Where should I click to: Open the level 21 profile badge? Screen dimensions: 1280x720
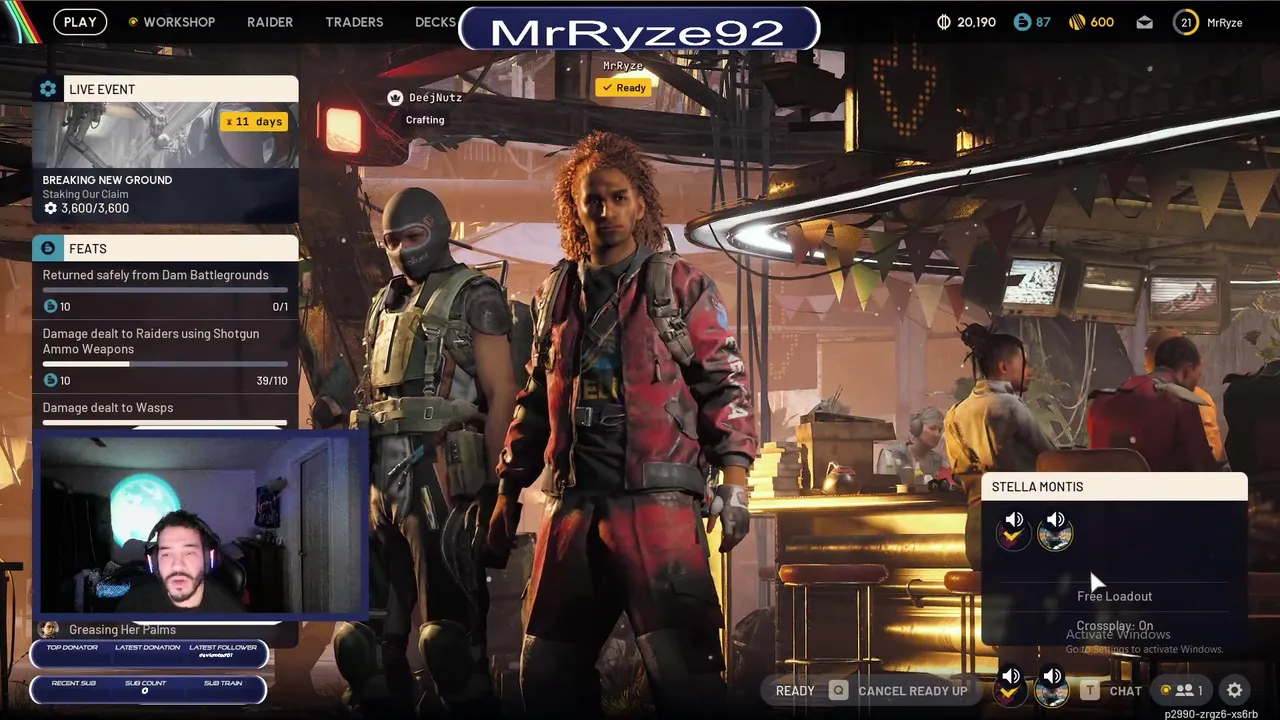[x=1186, y=22]
